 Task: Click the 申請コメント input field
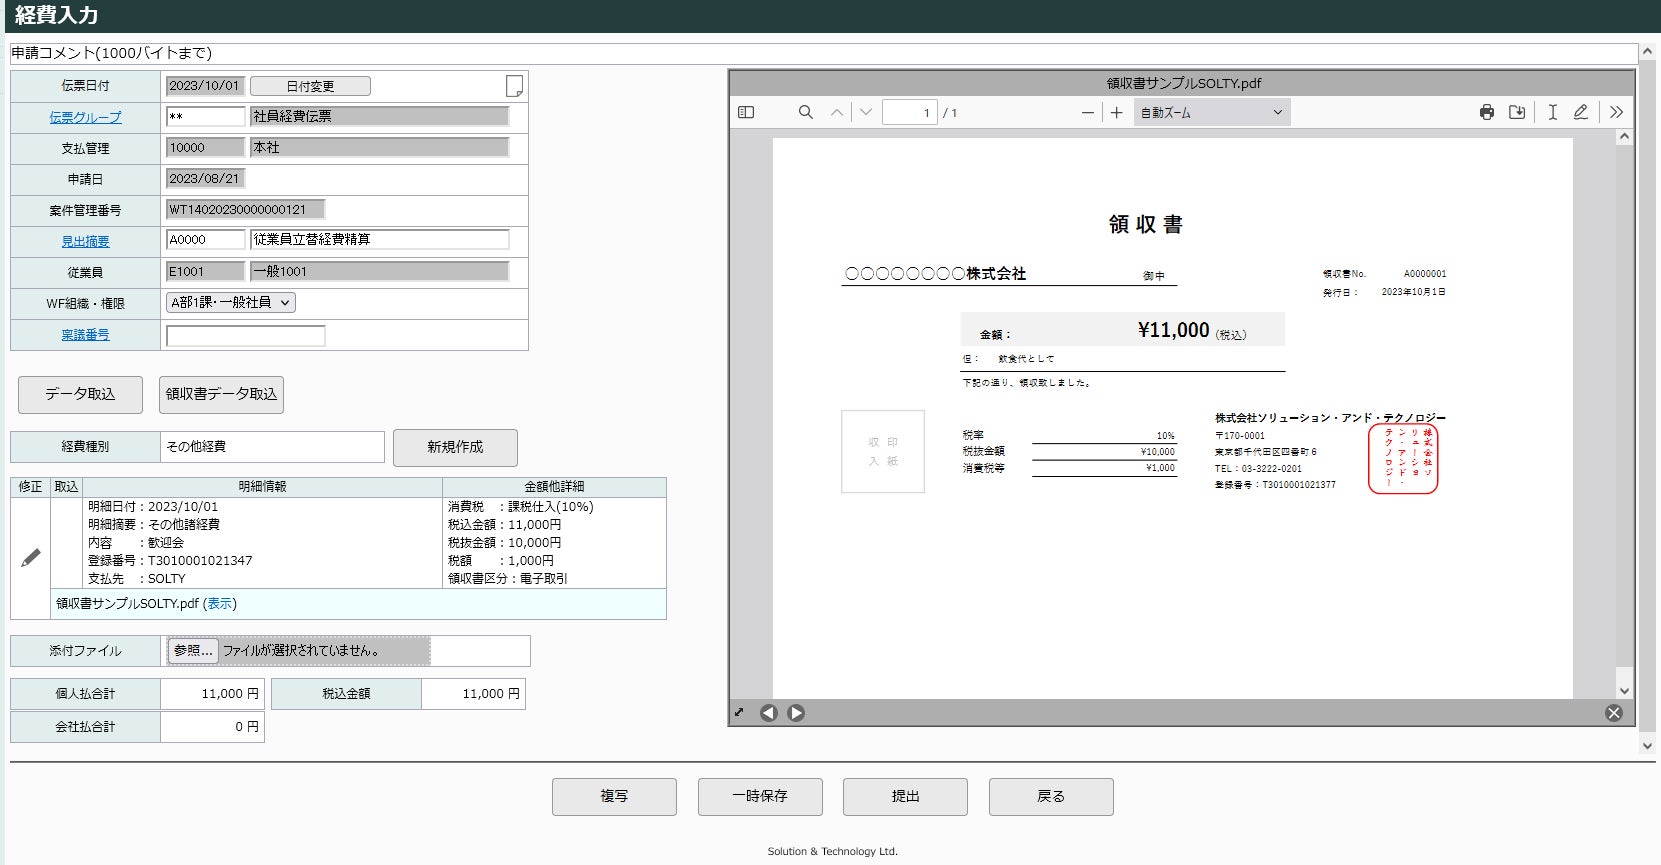pyautogui.click(x=824, y=53)
